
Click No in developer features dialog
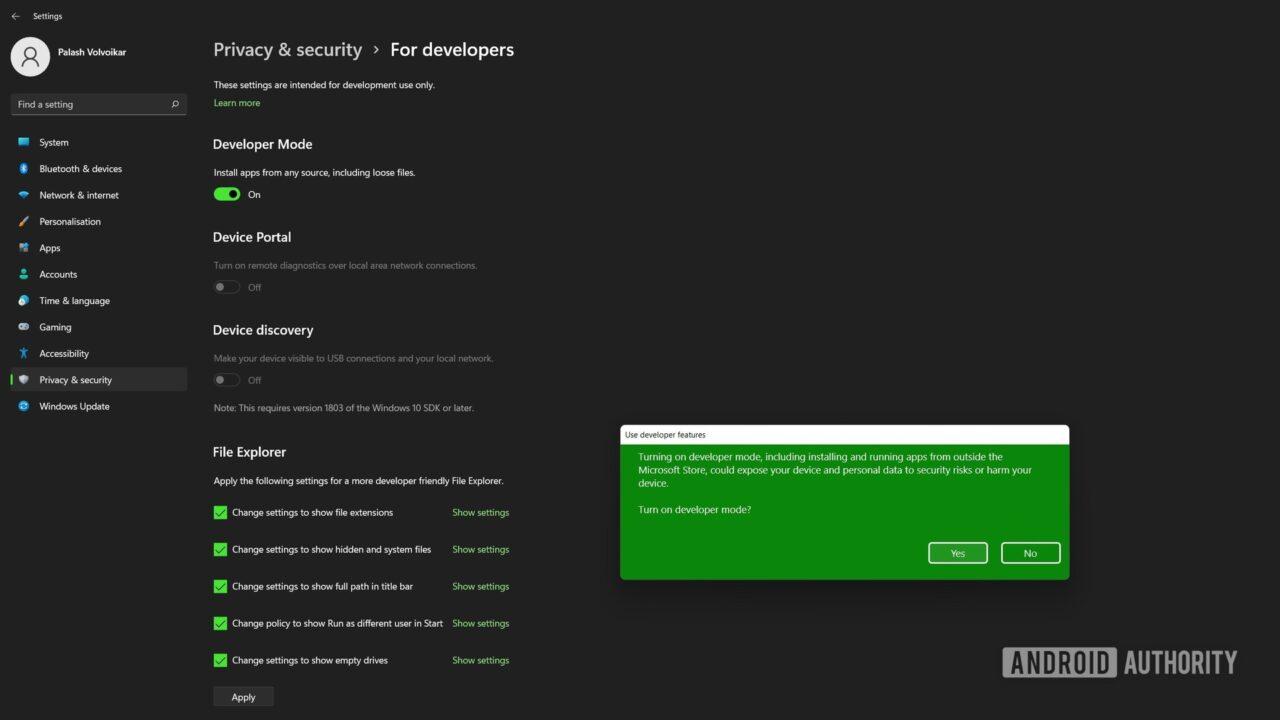coord(1030,553)
